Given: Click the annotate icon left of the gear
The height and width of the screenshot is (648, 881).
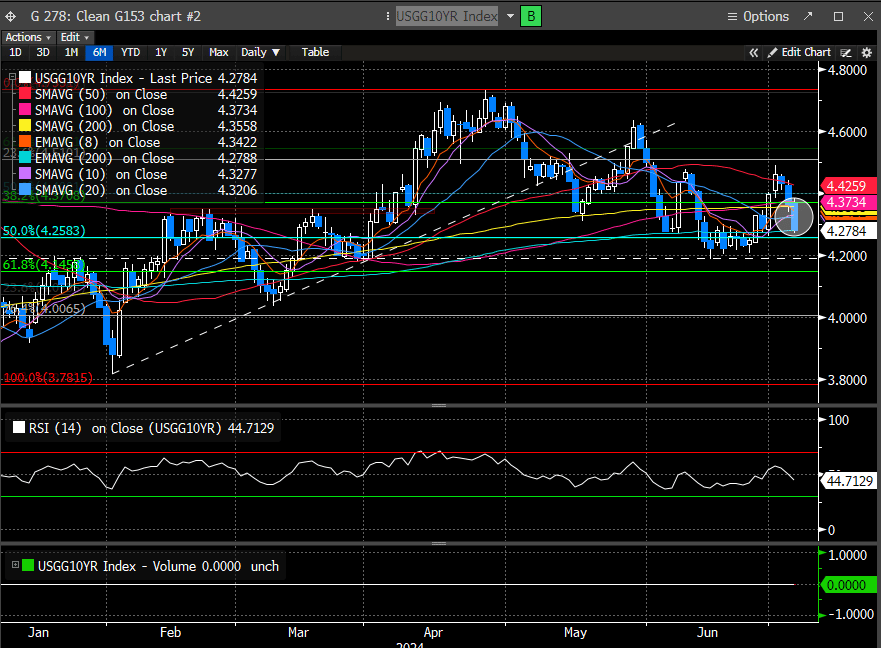Looking at the screenshot, I should point(846,52).
